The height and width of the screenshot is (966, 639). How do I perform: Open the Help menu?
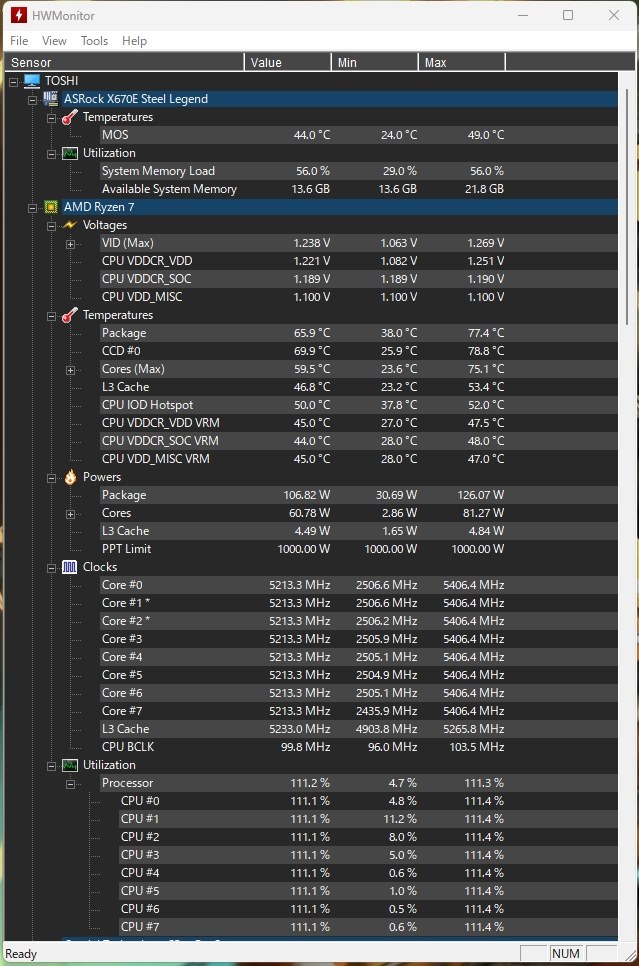[x=134, y=41]
